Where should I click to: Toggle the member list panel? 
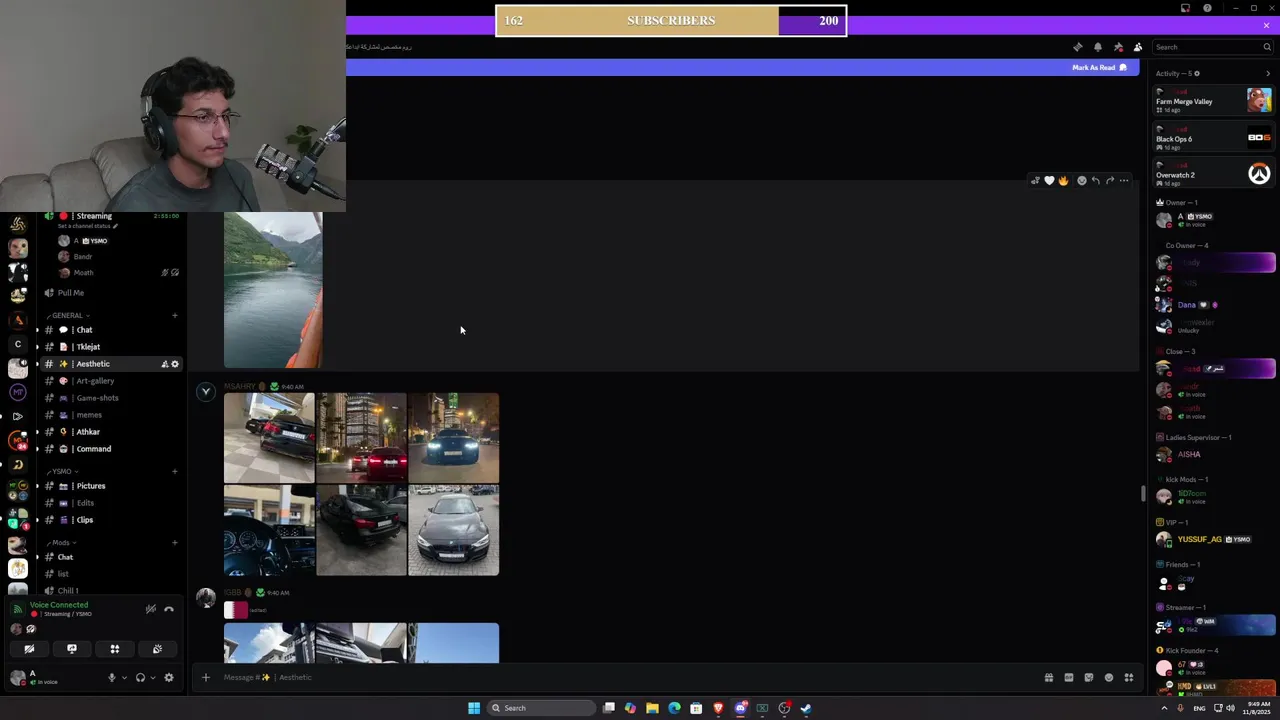[x=1138, y=47]
